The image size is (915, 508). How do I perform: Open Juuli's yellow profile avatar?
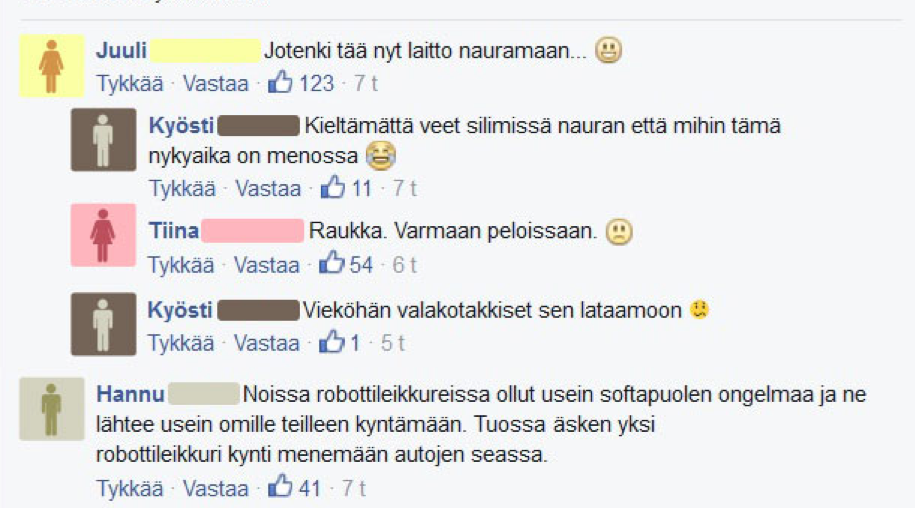coord(52,65)
